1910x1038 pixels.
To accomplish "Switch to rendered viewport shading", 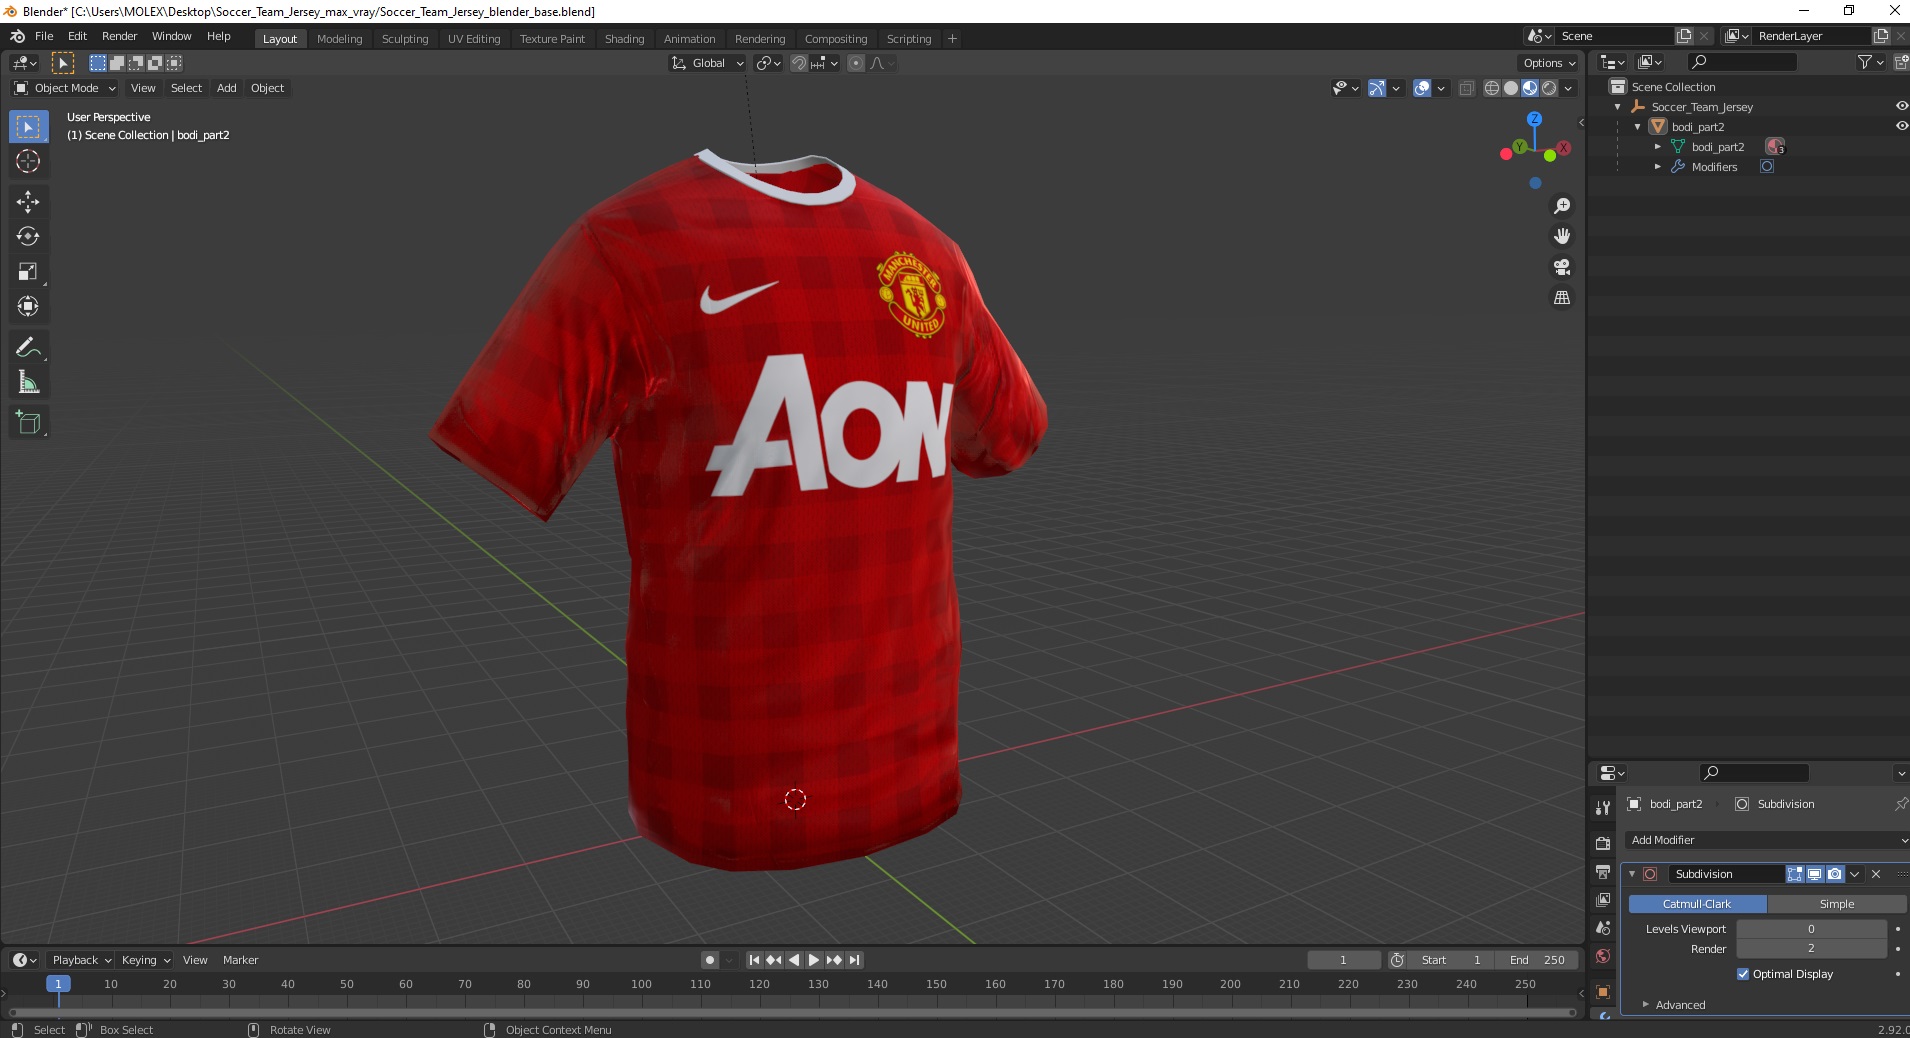I will click(x=1549, y=88).
